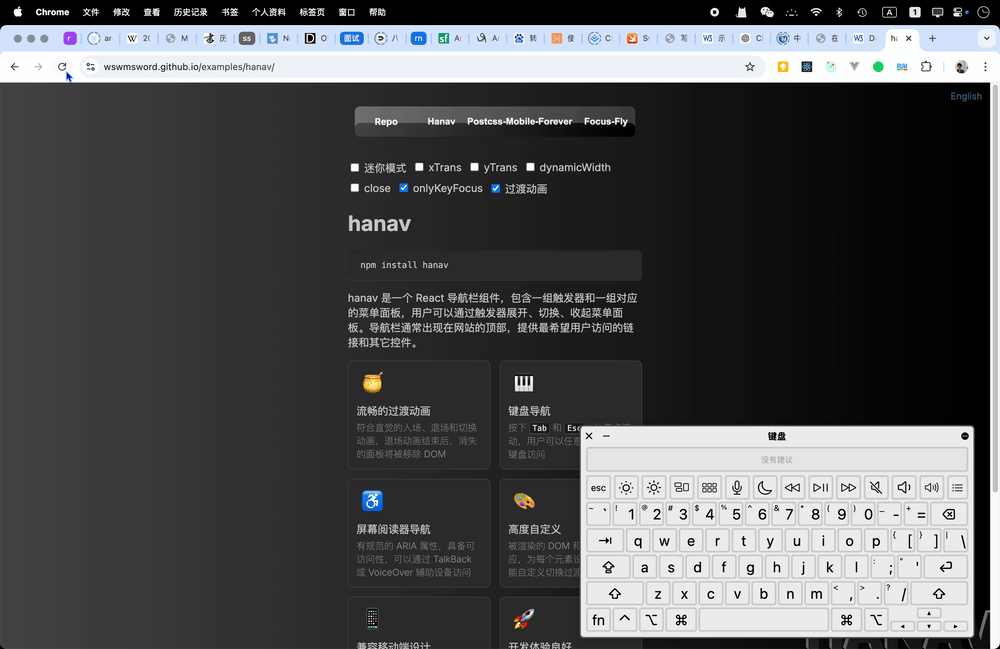This screenshot has height=649, width=1000.
Task: Click the backspace delete key
Action: tap(948, 513)
